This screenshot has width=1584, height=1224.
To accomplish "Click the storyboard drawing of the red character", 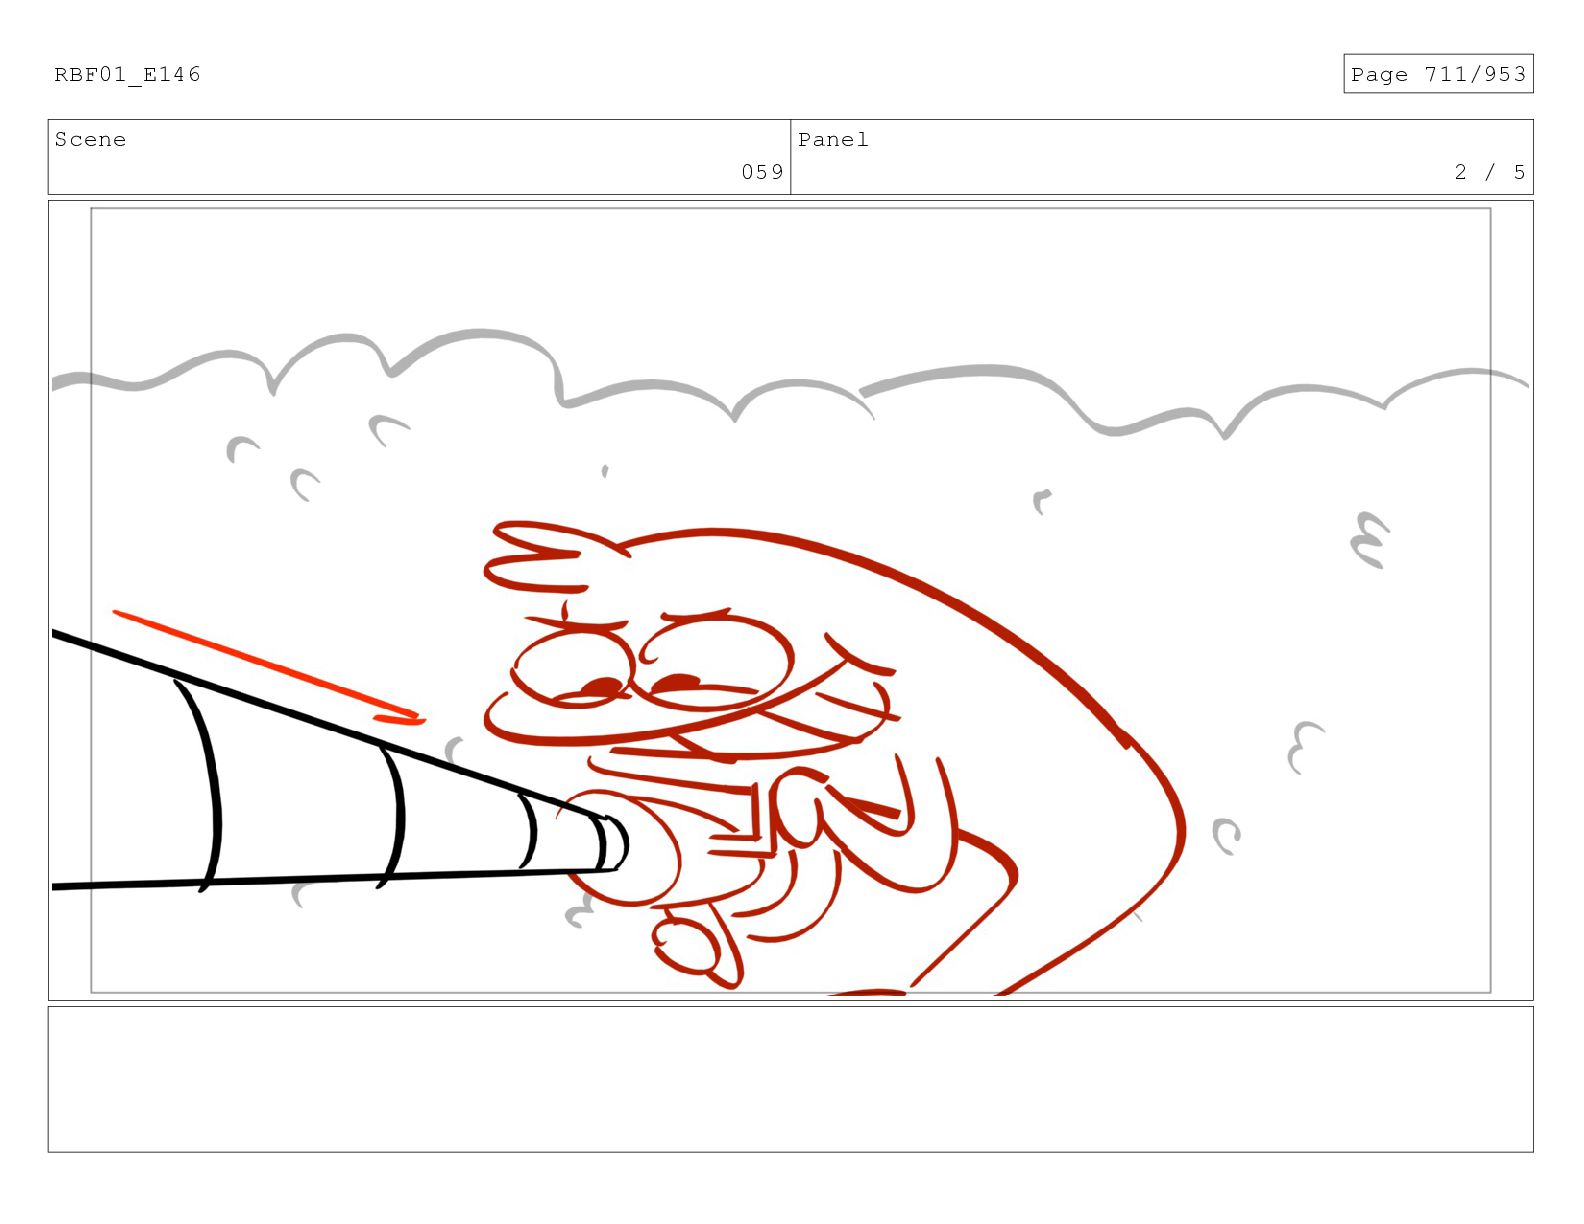I will pos(835,757).
